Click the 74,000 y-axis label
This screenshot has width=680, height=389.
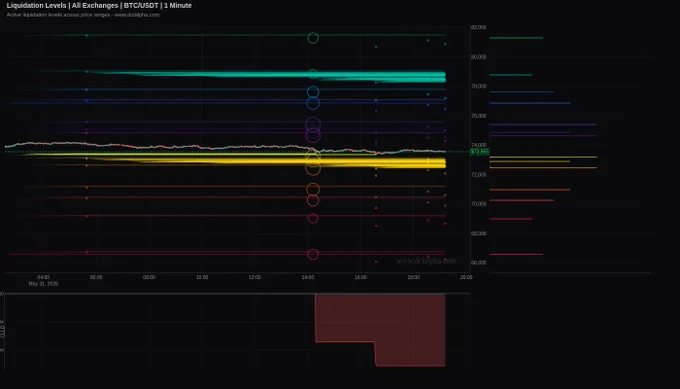[479, 145]
